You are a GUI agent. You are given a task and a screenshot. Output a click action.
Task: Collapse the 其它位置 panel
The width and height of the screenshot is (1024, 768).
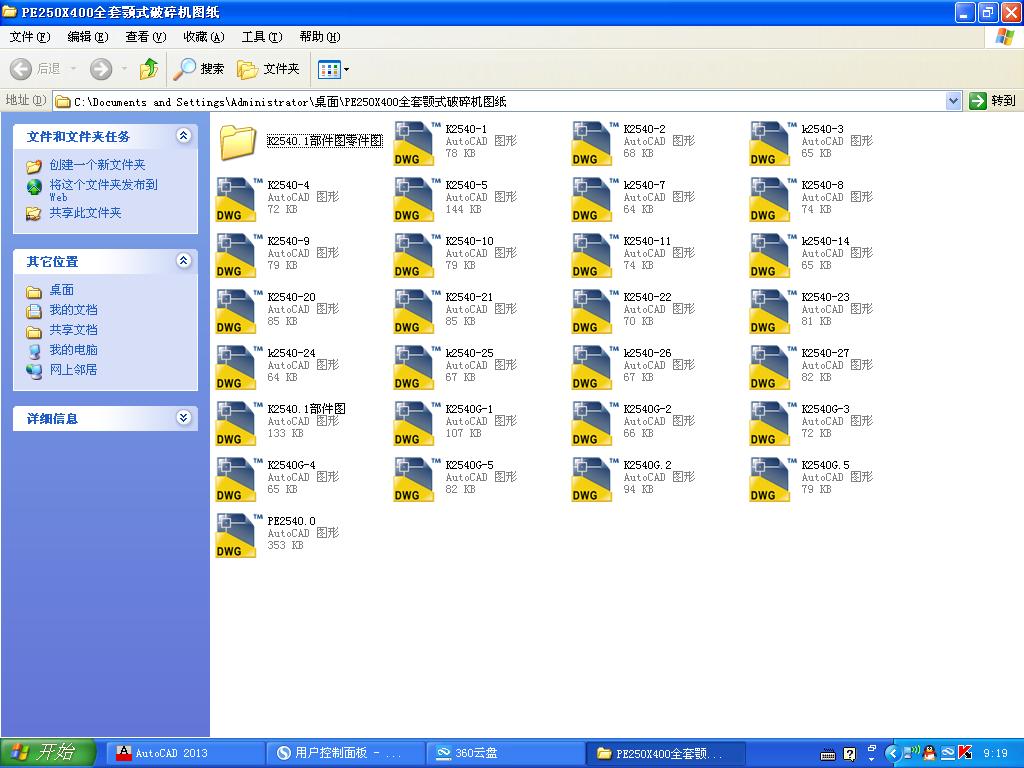point(183,261)
